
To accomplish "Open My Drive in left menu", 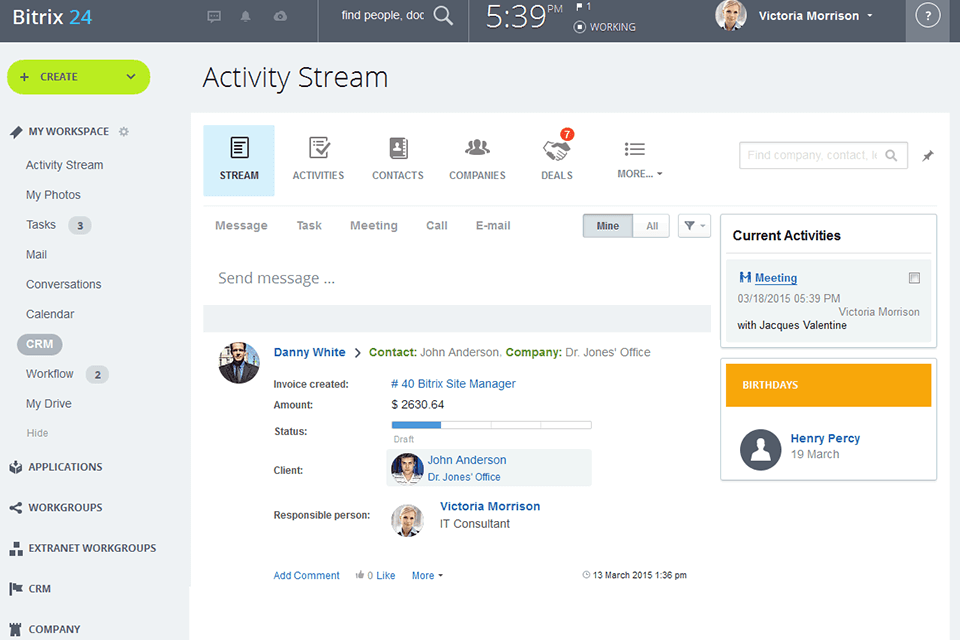I will pos(48,404).
